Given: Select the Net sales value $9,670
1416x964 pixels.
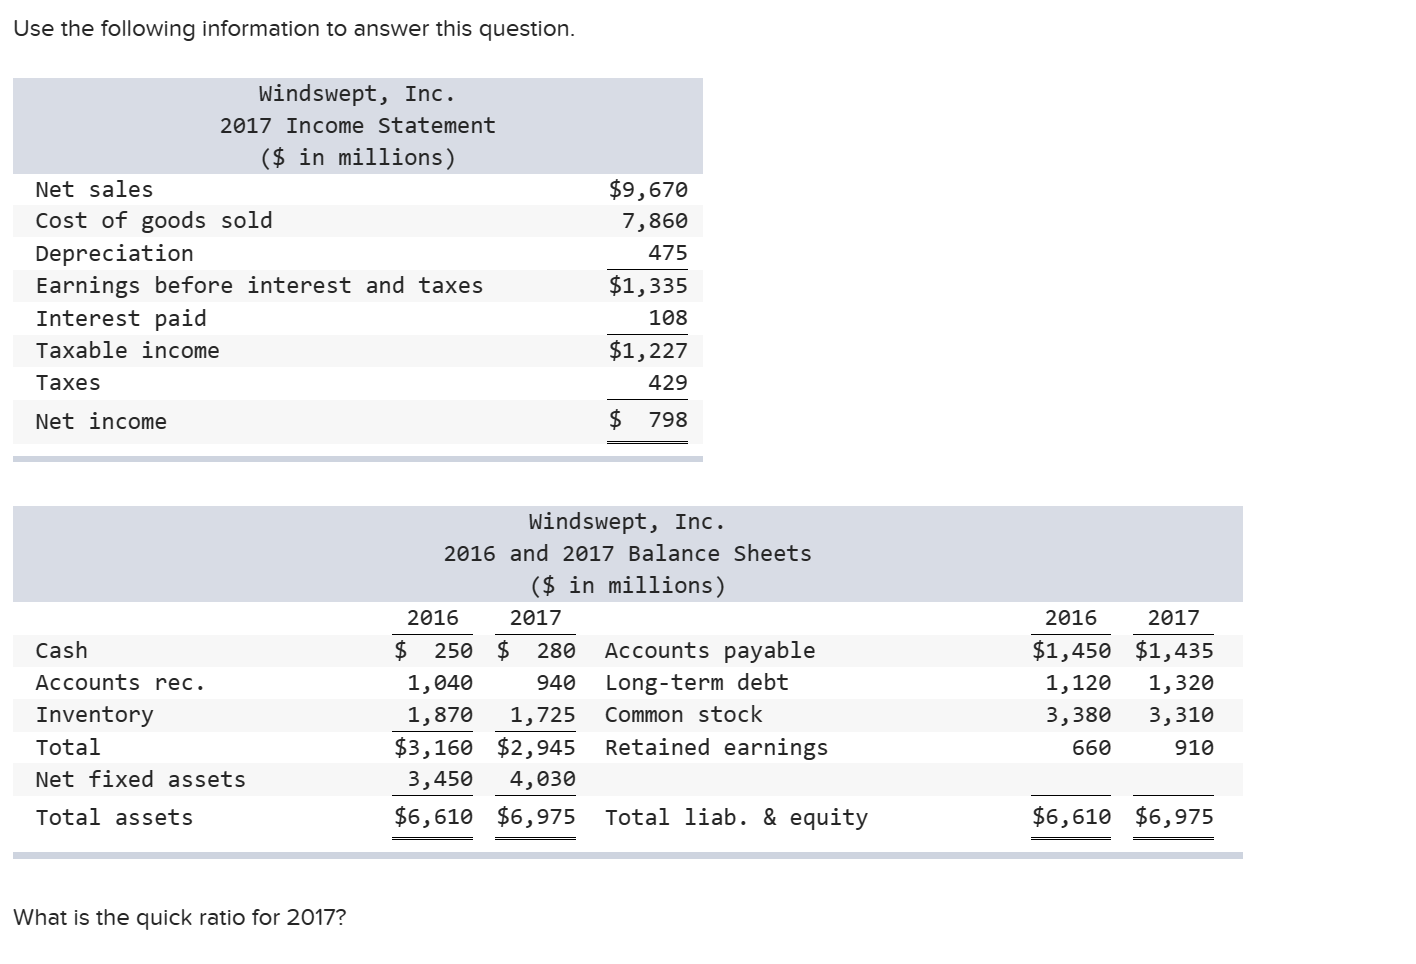Looking at the screenshot, I should tap(648, 190).
